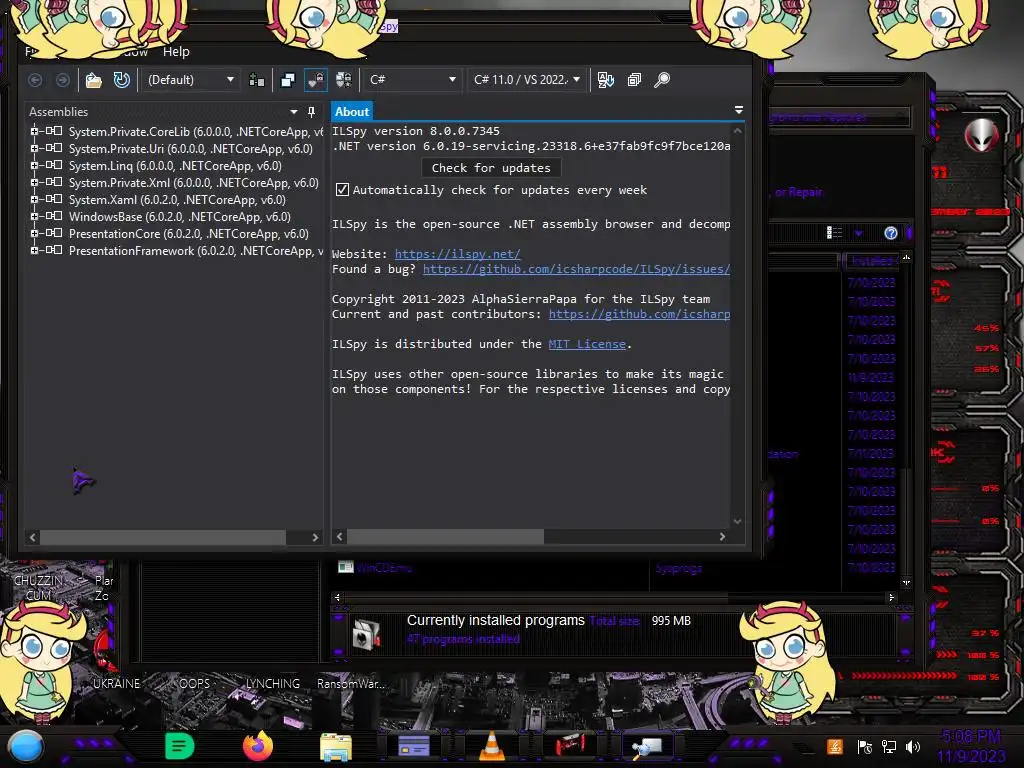
Task: Open view dropdown arrow in Programs window
Action: tap(858, 233)
